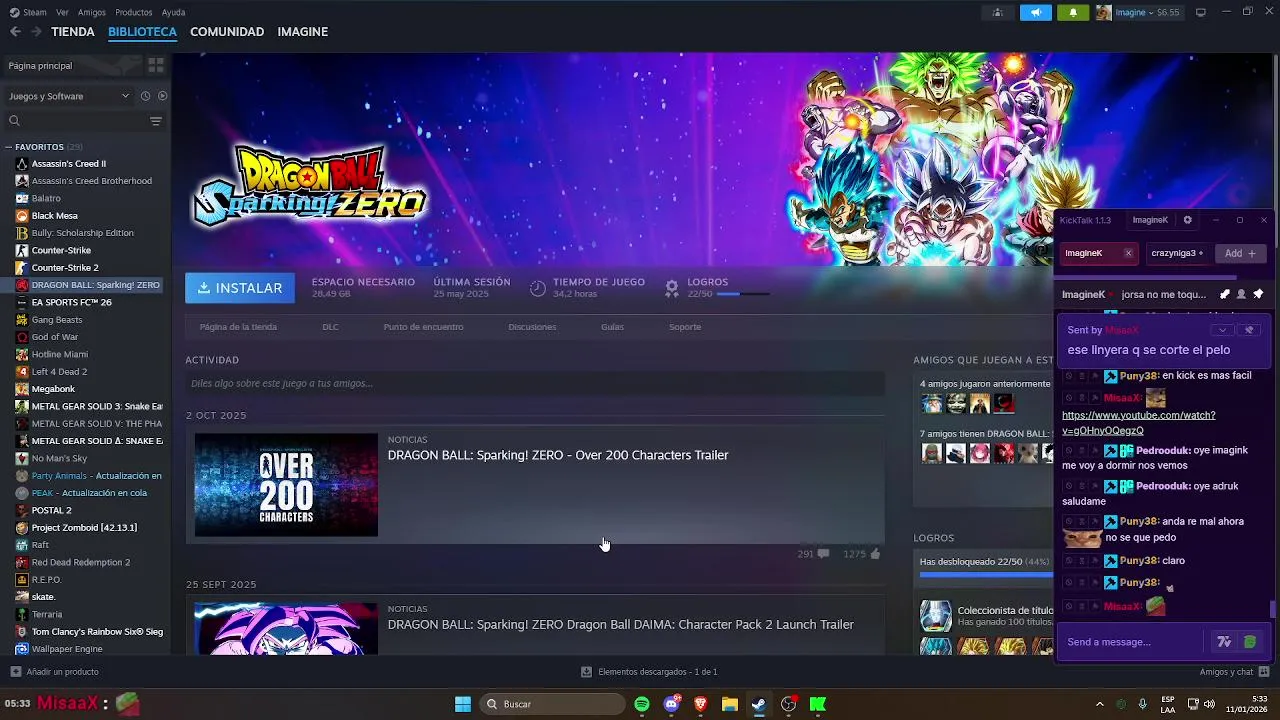Open the YouTube link in KickTalk chat
Screen dimensions: 1280x720
[x=1139, y=423]
